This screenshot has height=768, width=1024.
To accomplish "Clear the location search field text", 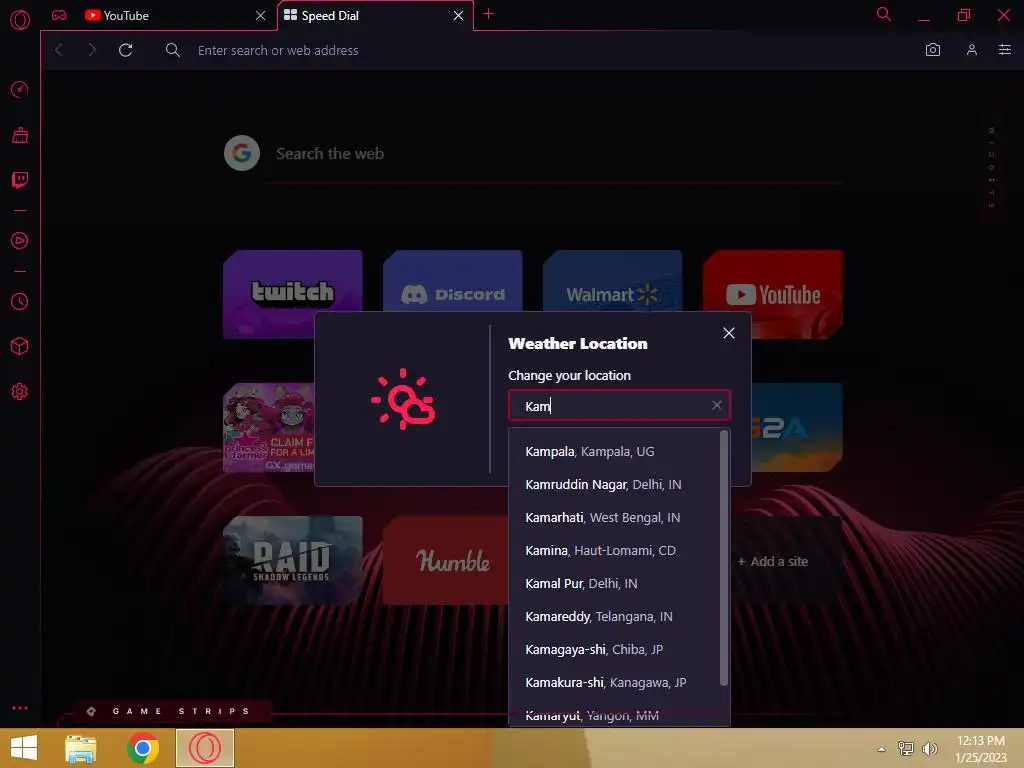I will pos(716,405).
